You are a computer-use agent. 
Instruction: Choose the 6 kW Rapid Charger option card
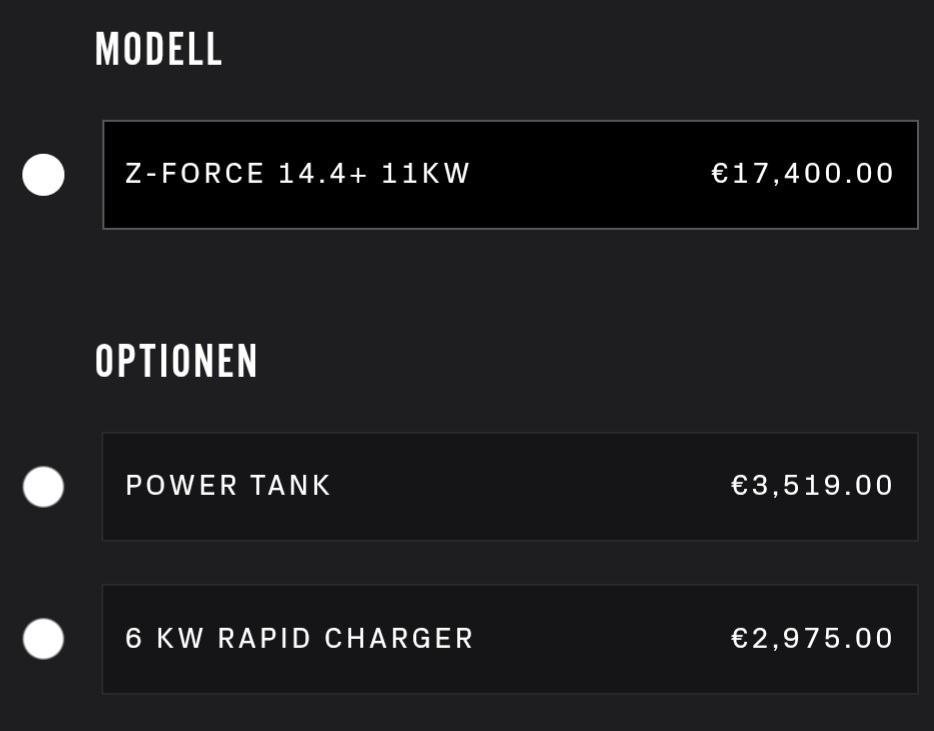coord(510,639)
